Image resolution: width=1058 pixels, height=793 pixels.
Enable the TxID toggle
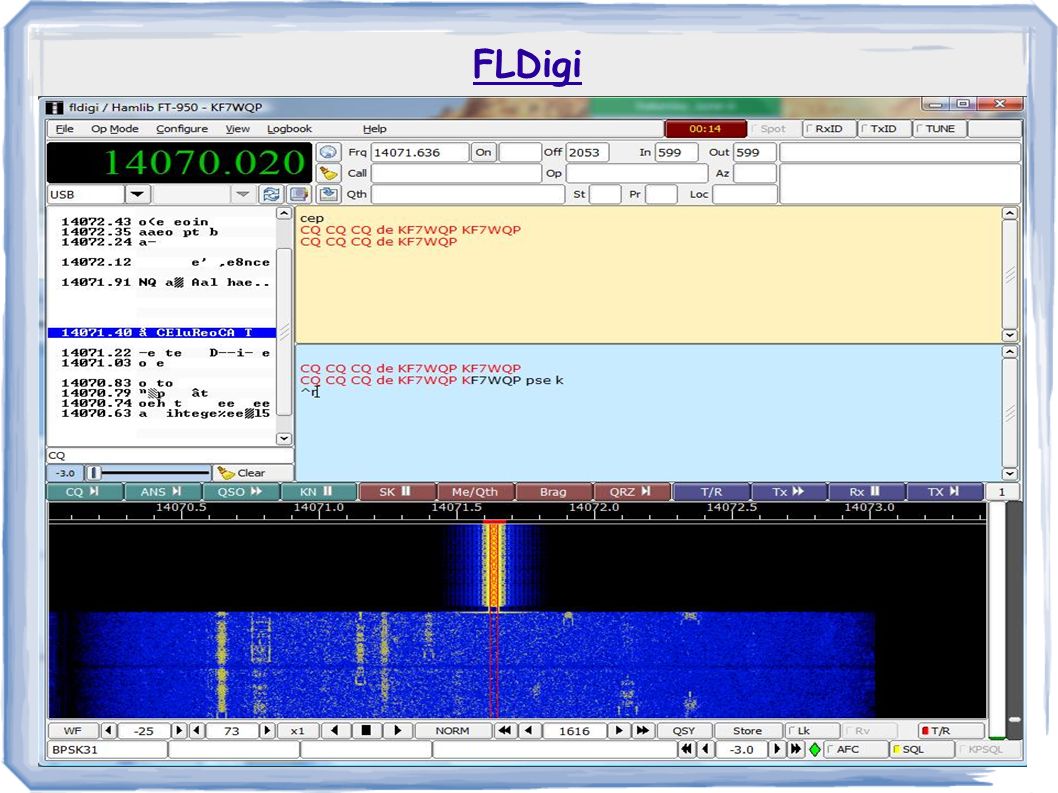[883, 129]
